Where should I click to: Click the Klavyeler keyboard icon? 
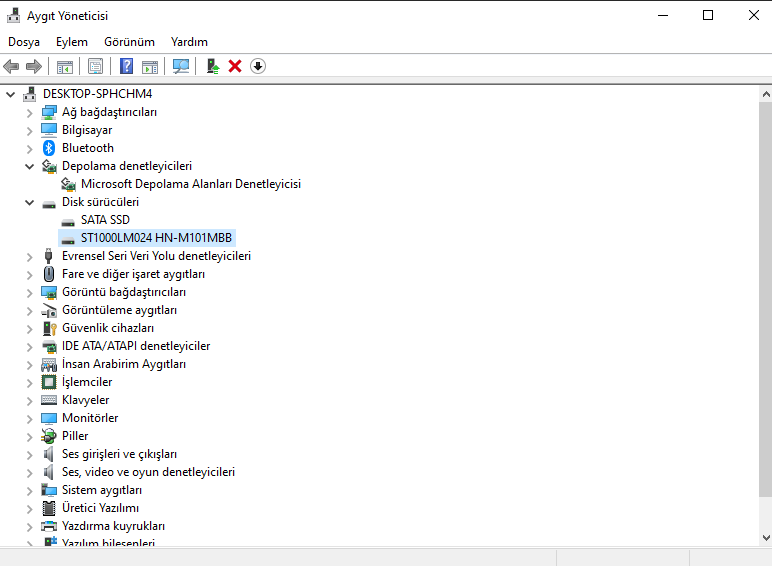point(49,400)
